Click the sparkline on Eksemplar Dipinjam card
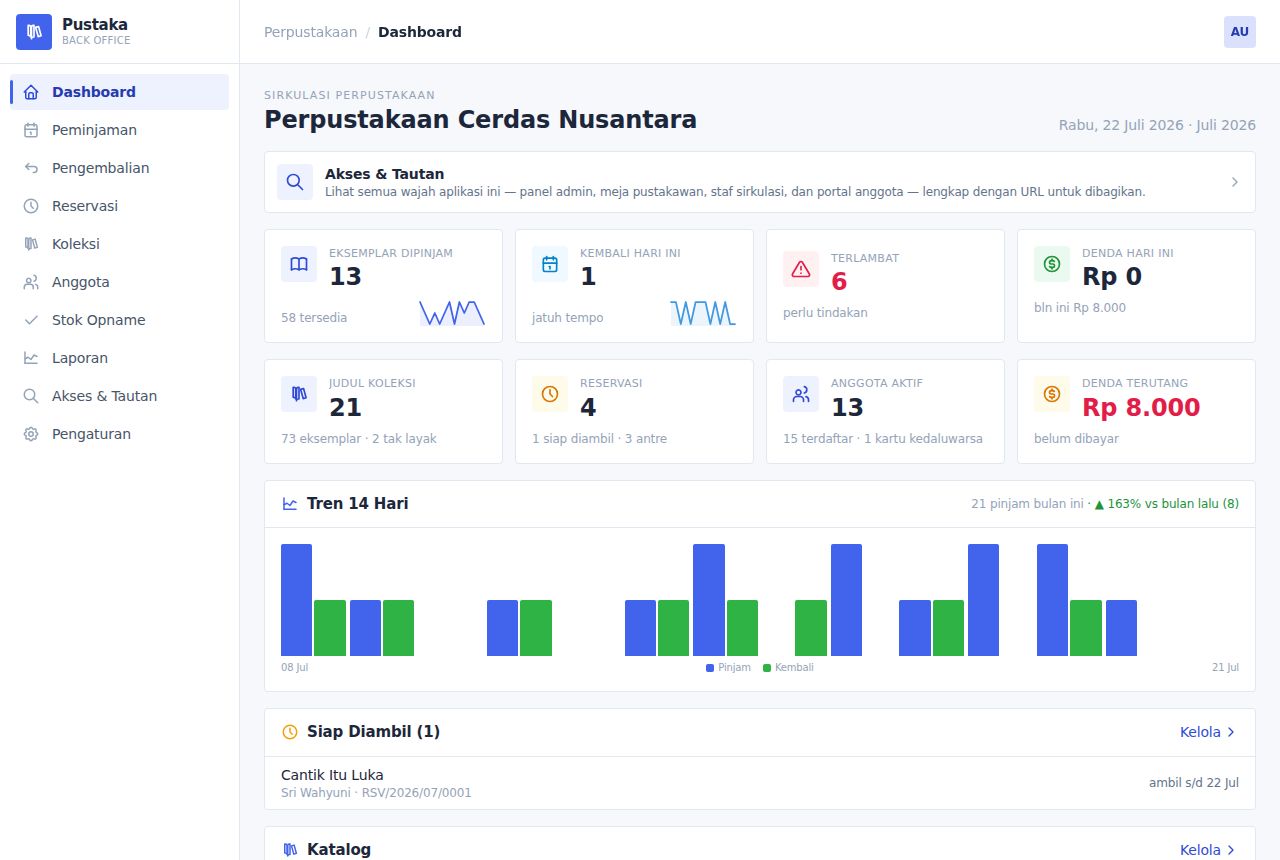The width and height of the screenshot is (1280, 860). coord(452,313)
